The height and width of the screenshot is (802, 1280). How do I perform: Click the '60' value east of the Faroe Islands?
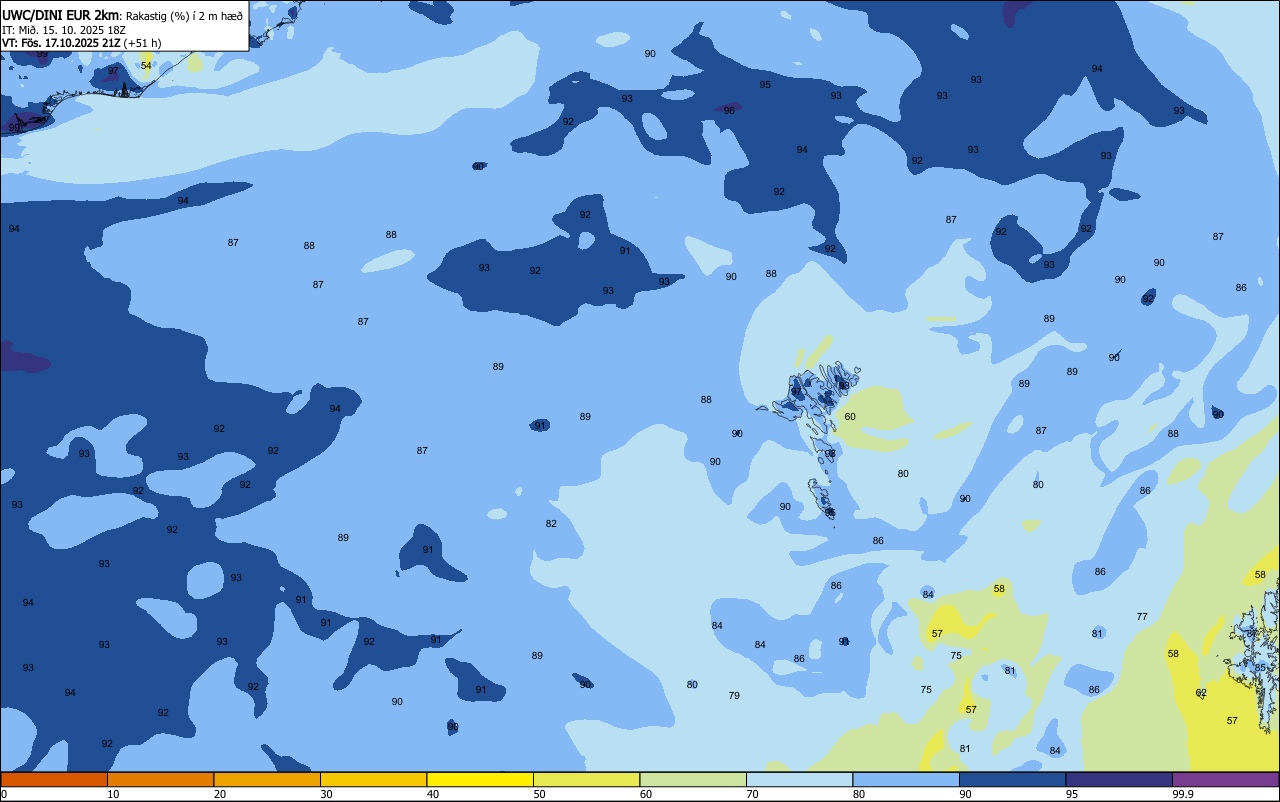[x=850, y=417]
